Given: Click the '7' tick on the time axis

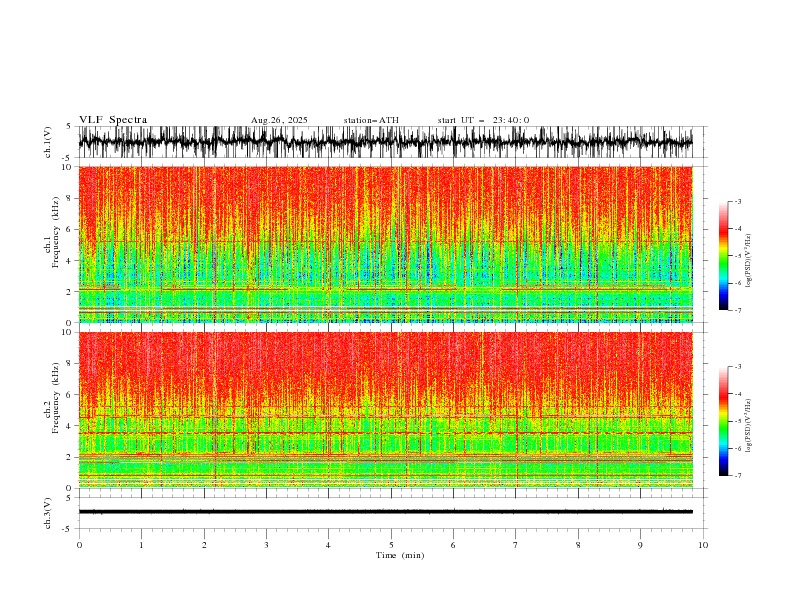Looking at the screenshot, I should pyautogui.click(x=516, y=545).
